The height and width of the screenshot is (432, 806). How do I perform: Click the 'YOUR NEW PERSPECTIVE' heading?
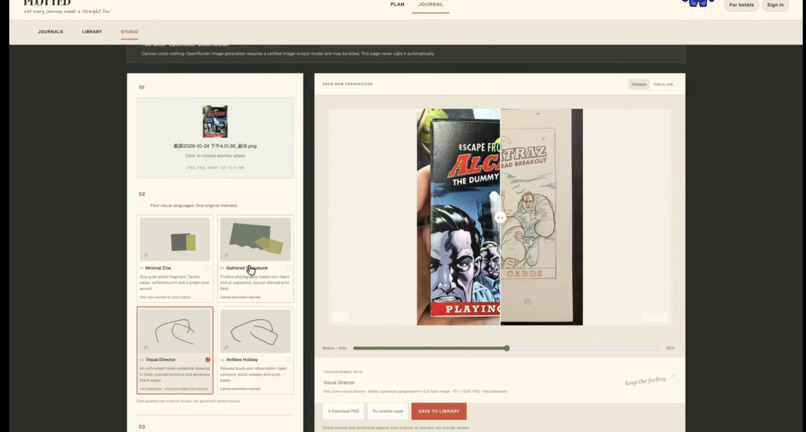point(347,84)
